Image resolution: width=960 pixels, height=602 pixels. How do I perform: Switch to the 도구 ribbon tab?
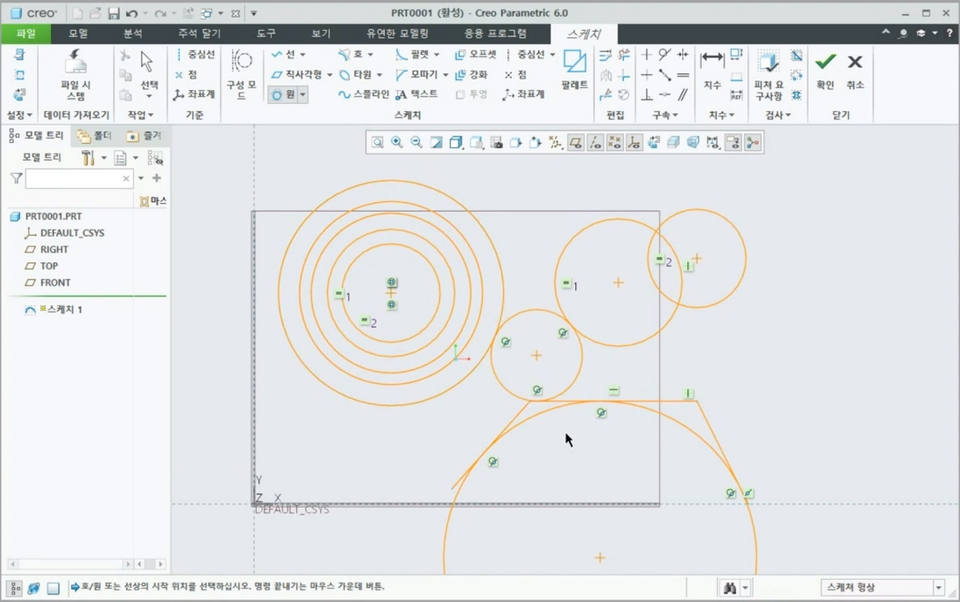click(266, 34)
